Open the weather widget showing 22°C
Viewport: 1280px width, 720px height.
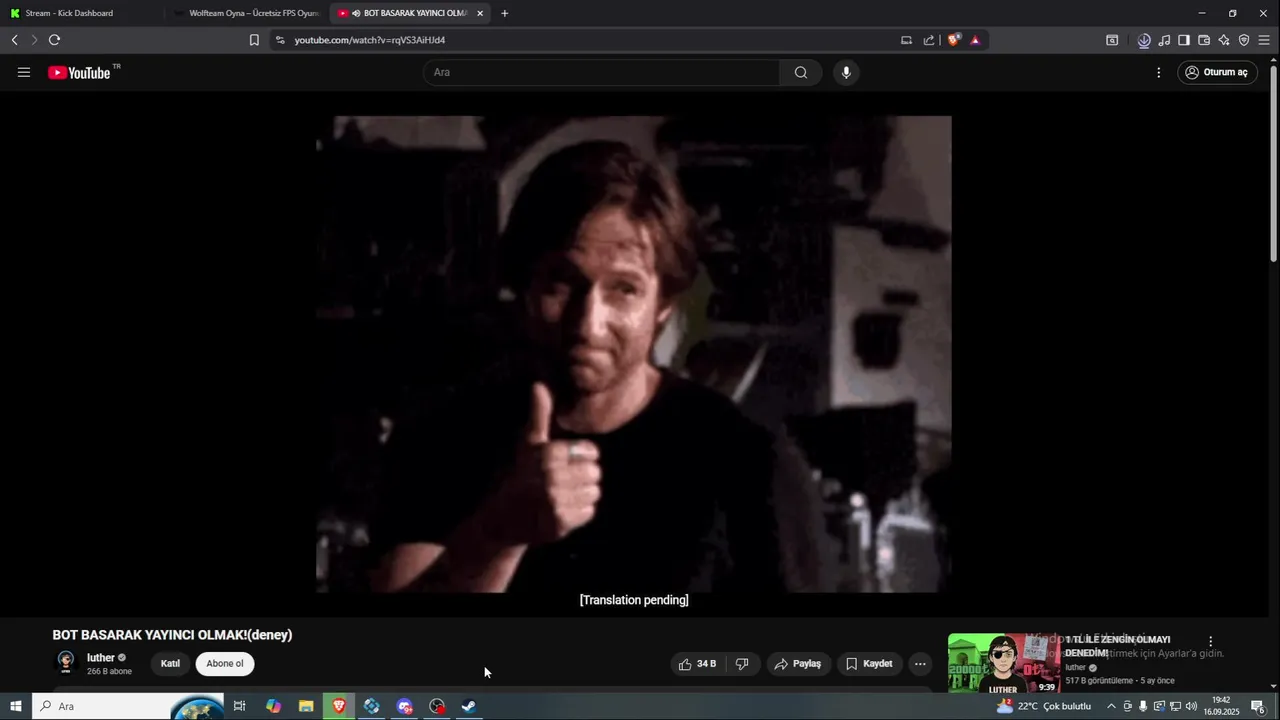point(1044,706)
